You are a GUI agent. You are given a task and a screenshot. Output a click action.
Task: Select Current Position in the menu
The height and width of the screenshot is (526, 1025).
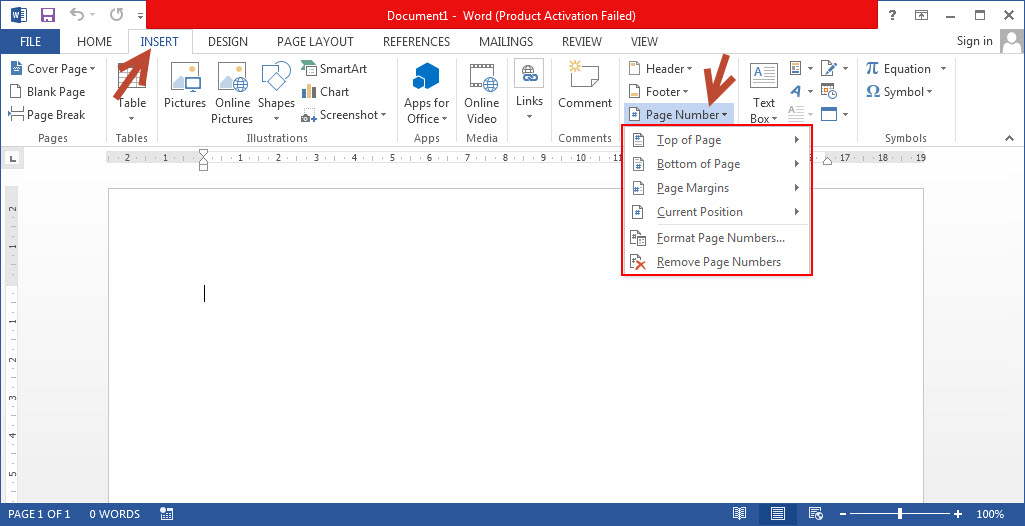pos(716,212)
